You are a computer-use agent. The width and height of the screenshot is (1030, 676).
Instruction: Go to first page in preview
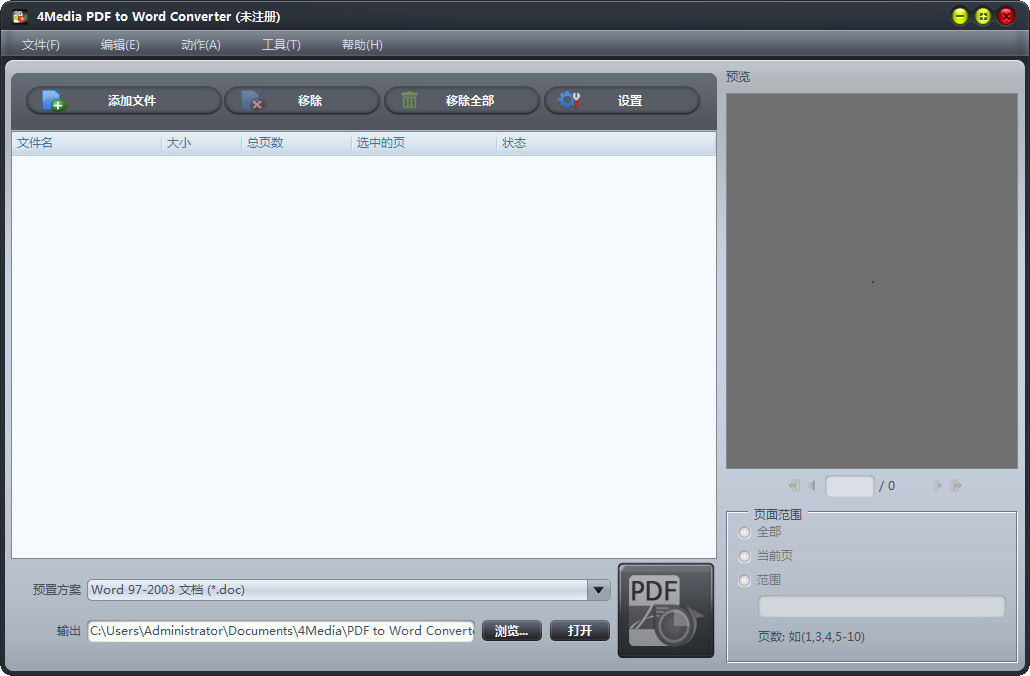(x=794, y=485)
